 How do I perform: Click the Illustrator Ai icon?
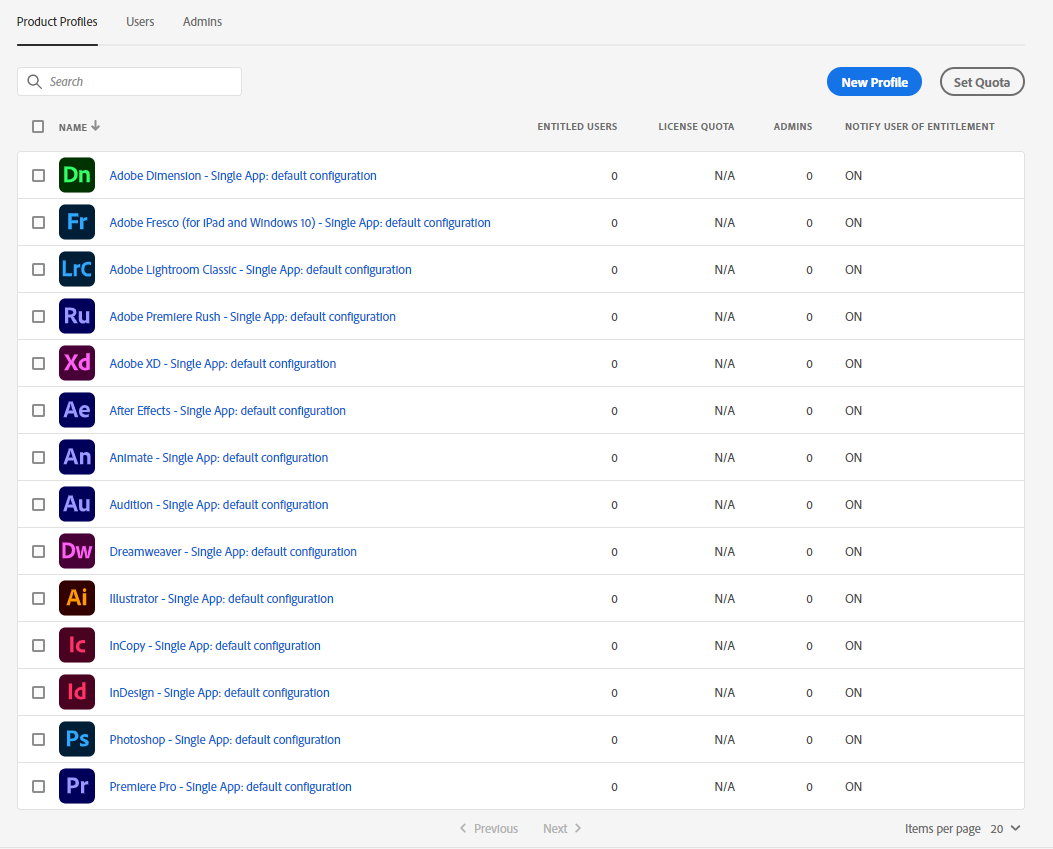click(77, 598)
